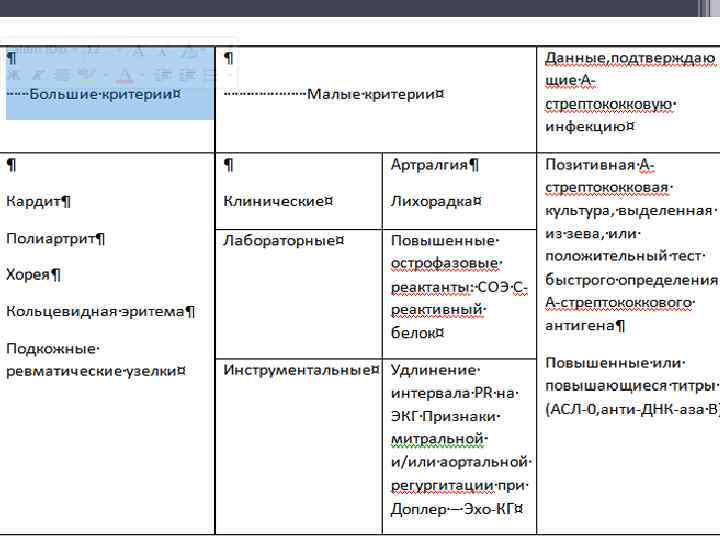Click the cell text "Лабораторные"
The height and width of the screenshot is (540, 720).
[279, 241]
